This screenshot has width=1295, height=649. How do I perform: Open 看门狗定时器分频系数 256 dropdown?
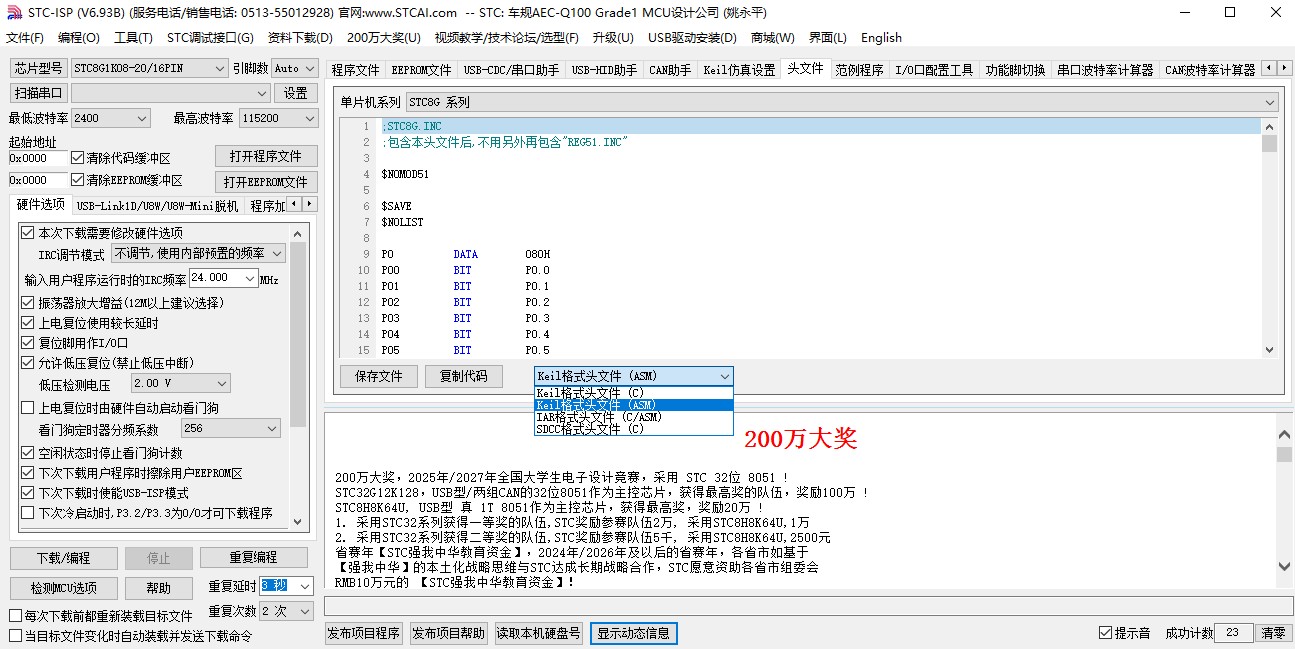230,428
